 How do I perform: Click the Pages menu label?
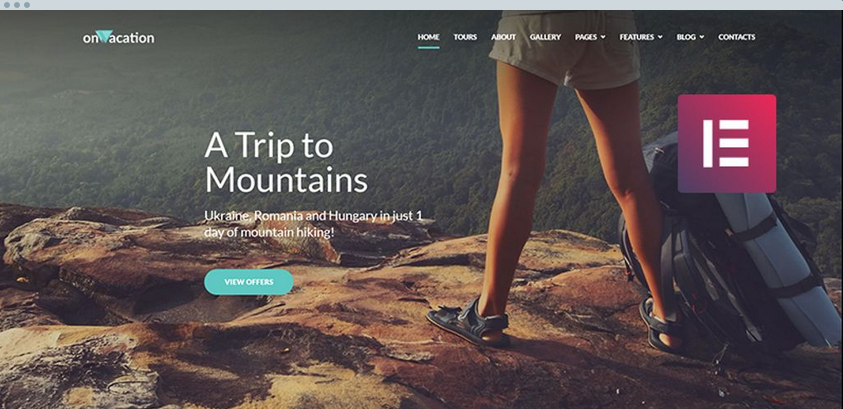click(x=585, y=37)
